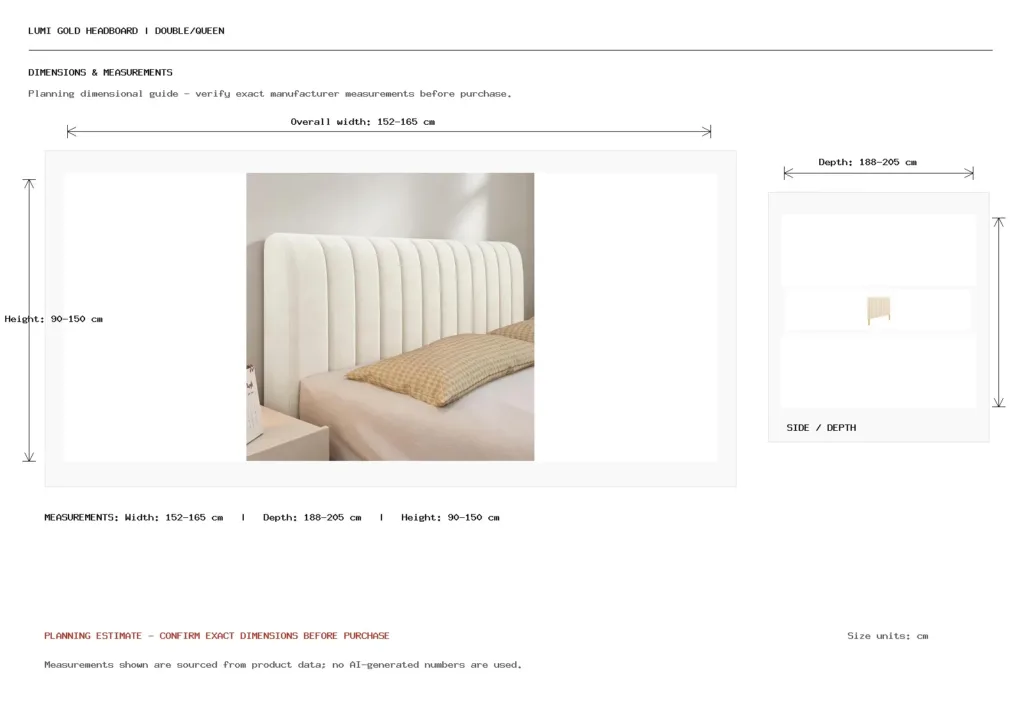Click the 'SIDE / DEPTH' caption
The width and height of the screenshot is (1024, 717).
click(x=821, y=428)
